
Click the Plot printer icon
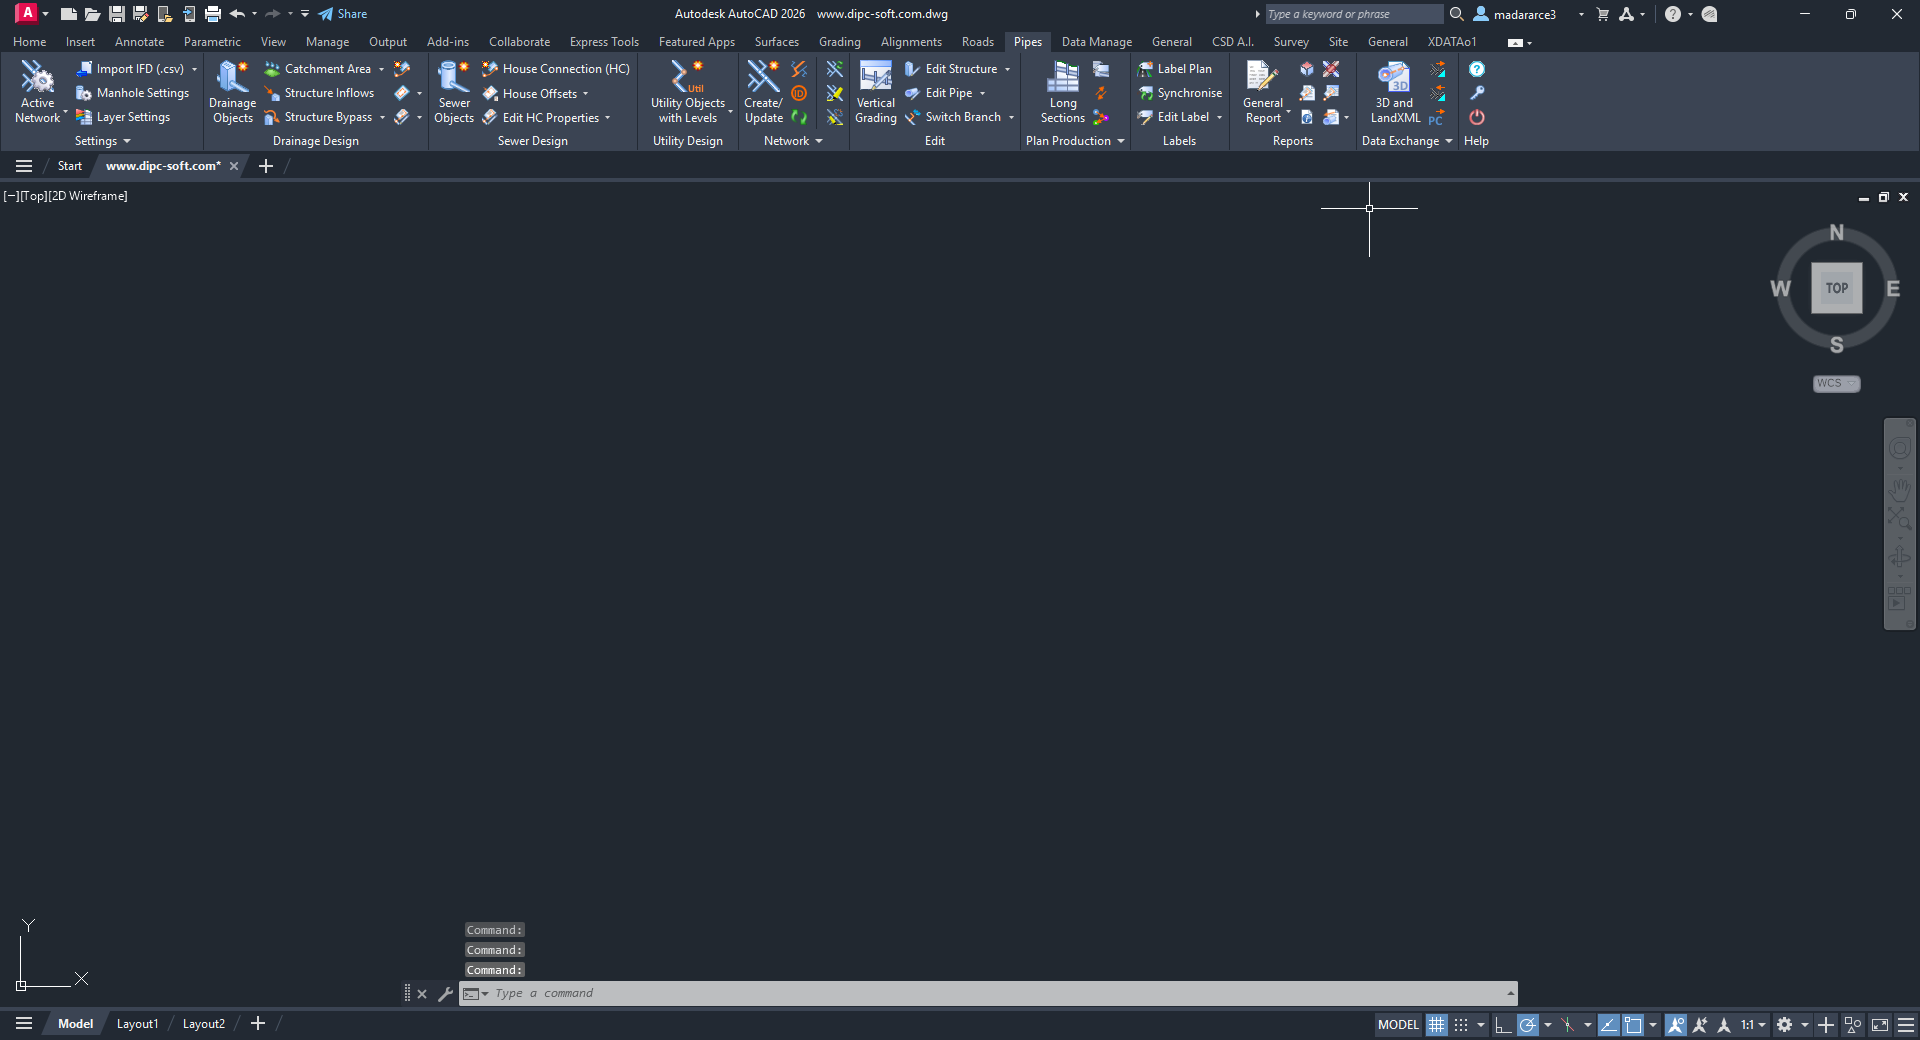tap(212, 14)
